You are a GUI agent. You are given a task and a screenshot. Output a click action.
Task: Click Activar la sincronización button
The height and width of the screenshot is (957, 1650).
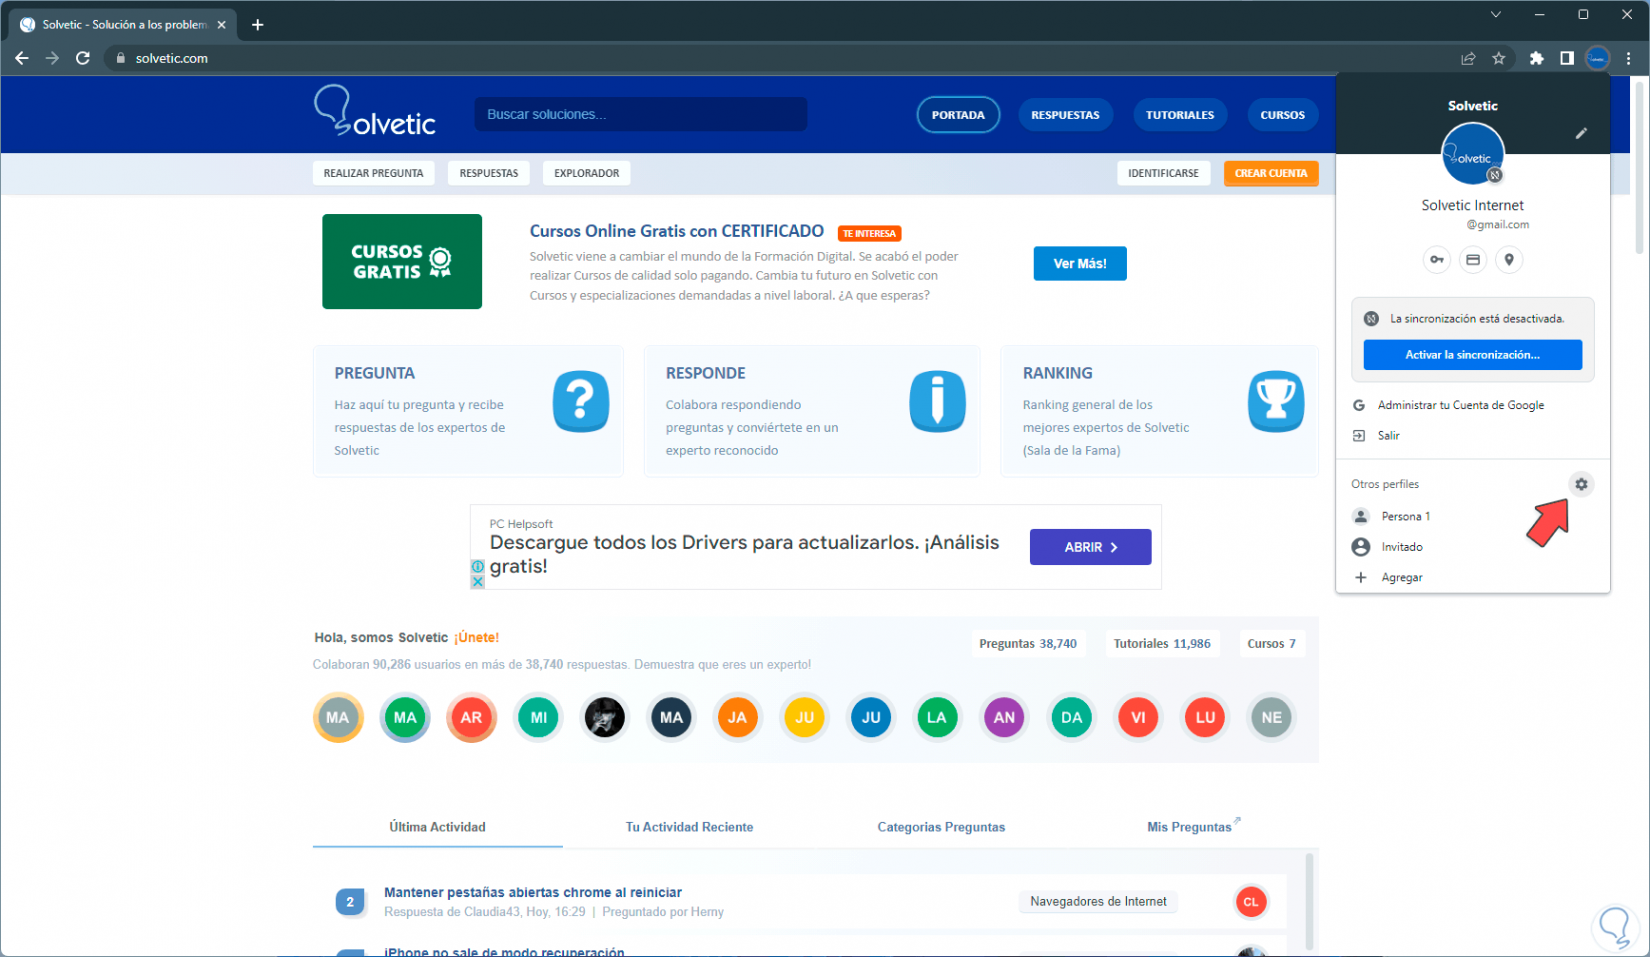click(x=1473, y=355)
